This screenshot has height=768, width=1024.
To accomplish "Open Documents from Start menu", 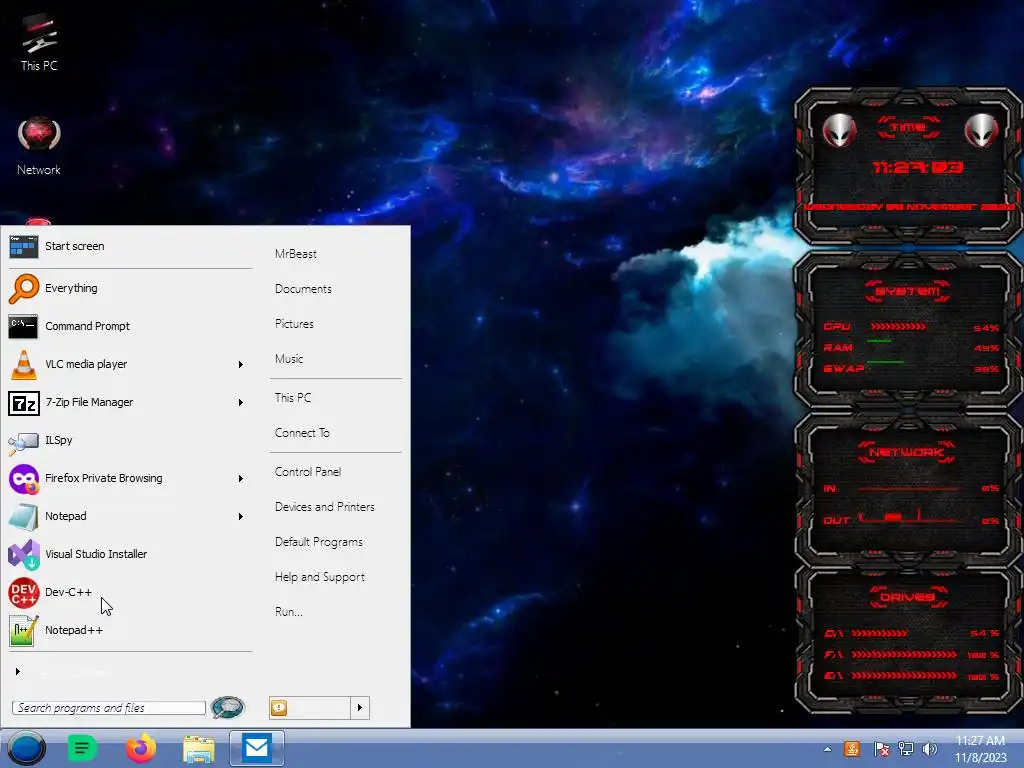I will click(x=303, y=289).
